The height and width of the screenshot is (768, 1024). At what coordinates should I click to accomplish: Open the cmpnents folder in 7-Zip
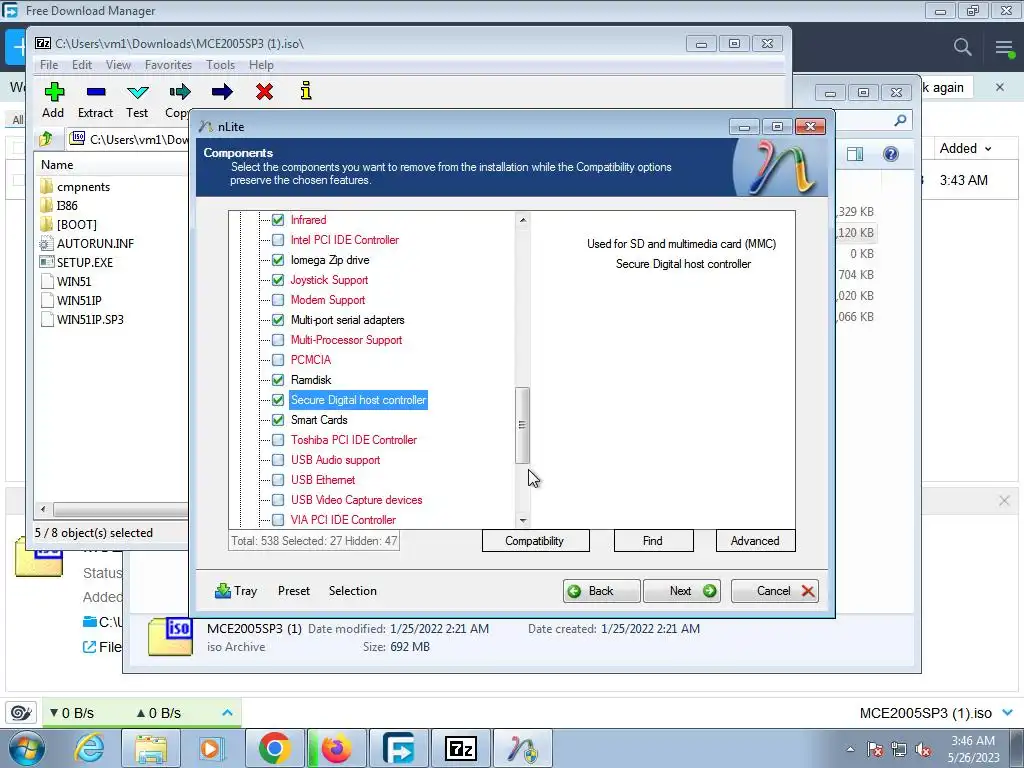(83, 187)
